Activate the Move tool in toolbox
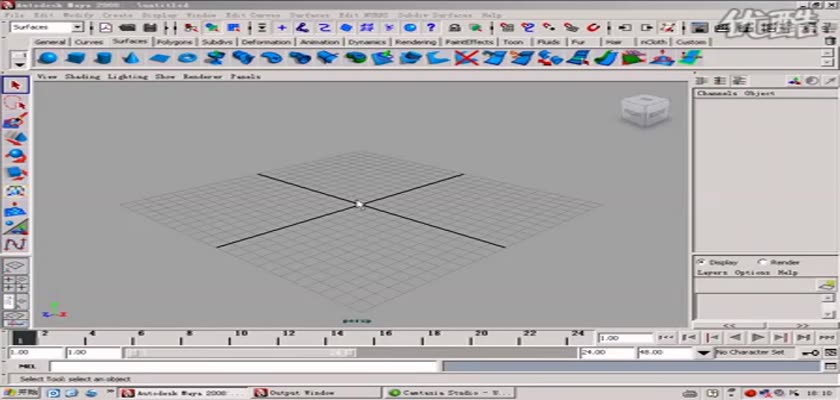The image size is (840, 400). click(x=16, y=138)
